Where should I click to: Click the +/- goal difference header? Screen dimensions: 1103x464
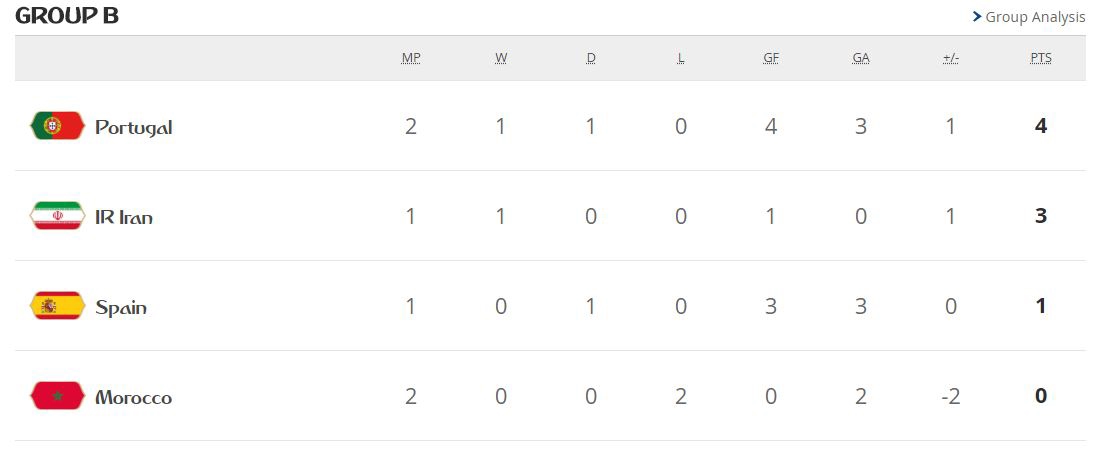pyautogui.click(x=951, y=58)
